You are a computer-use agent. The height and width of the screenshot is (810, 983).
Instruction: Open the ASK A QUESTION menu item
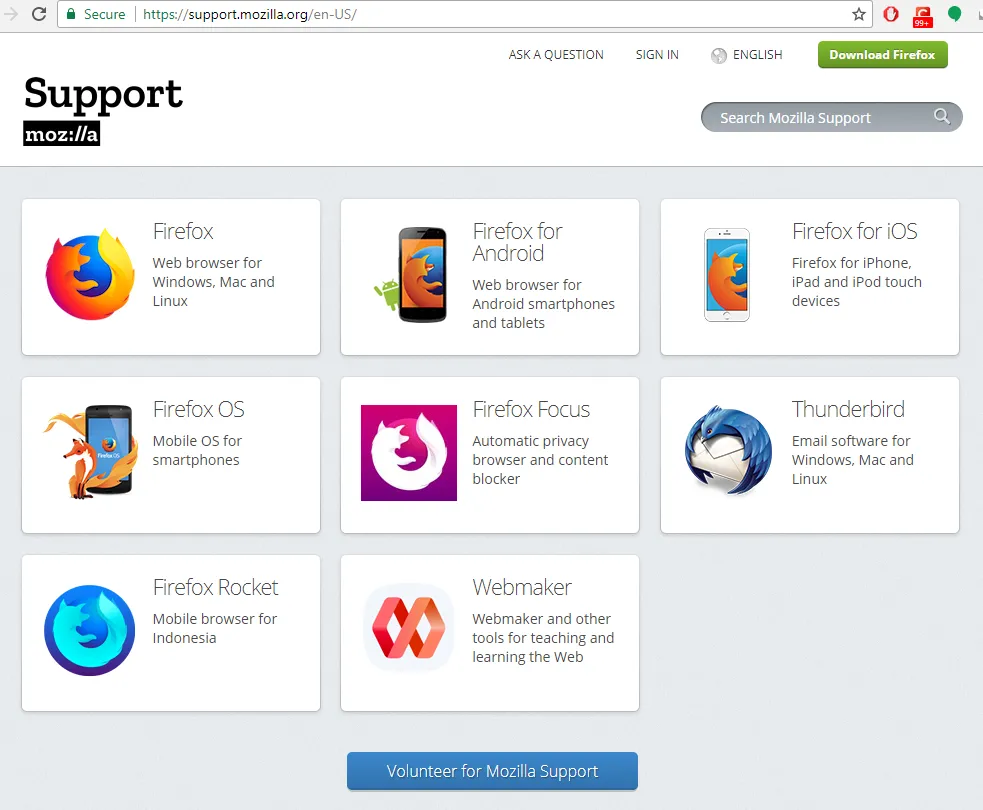tap(556, 55)
